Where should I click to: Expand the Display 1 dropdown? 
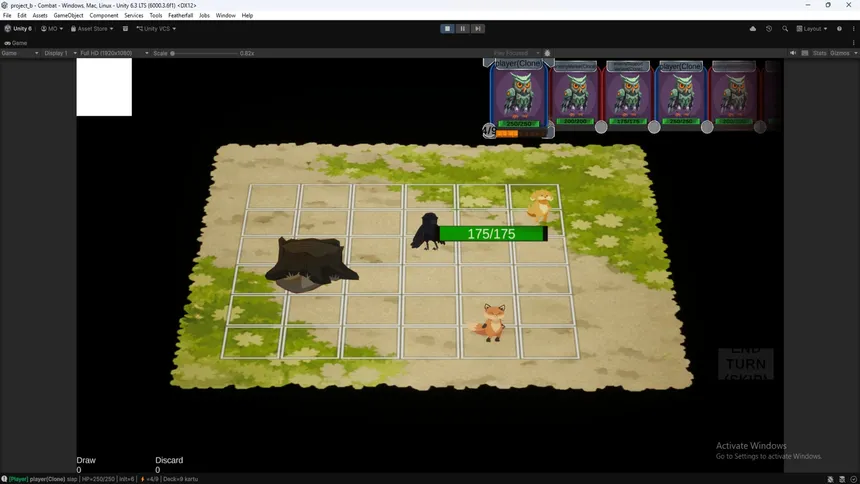pyautogui.click(x=56, y=53)
